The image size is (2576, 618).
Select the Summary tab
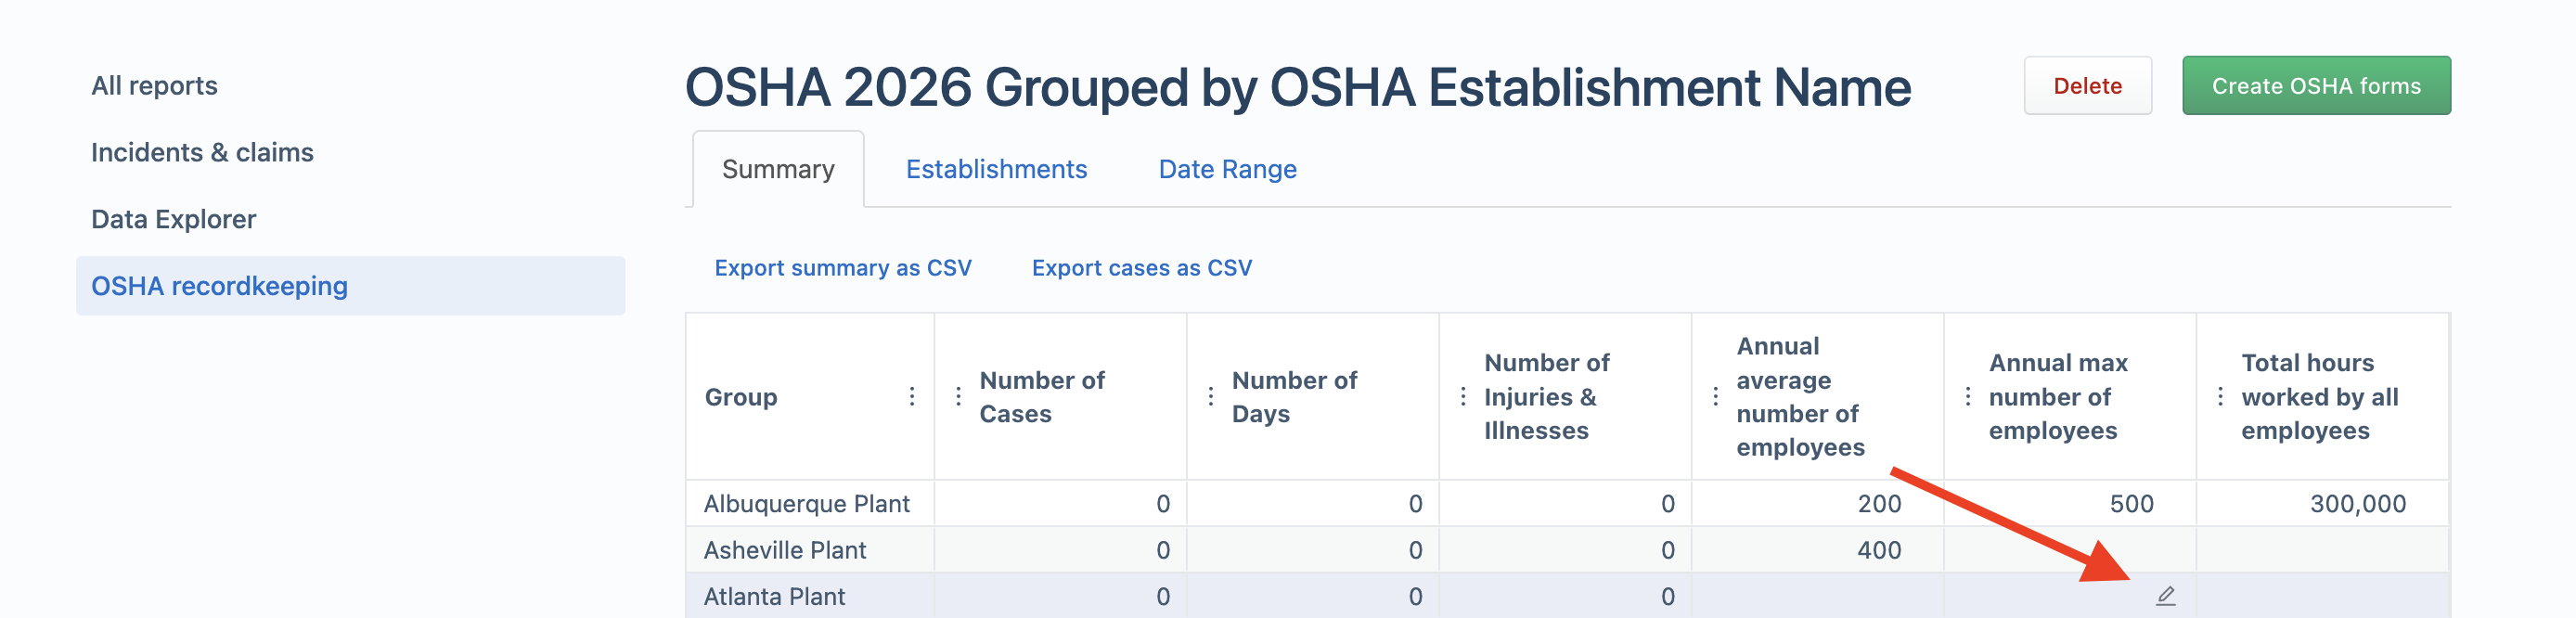coord(778,169)
